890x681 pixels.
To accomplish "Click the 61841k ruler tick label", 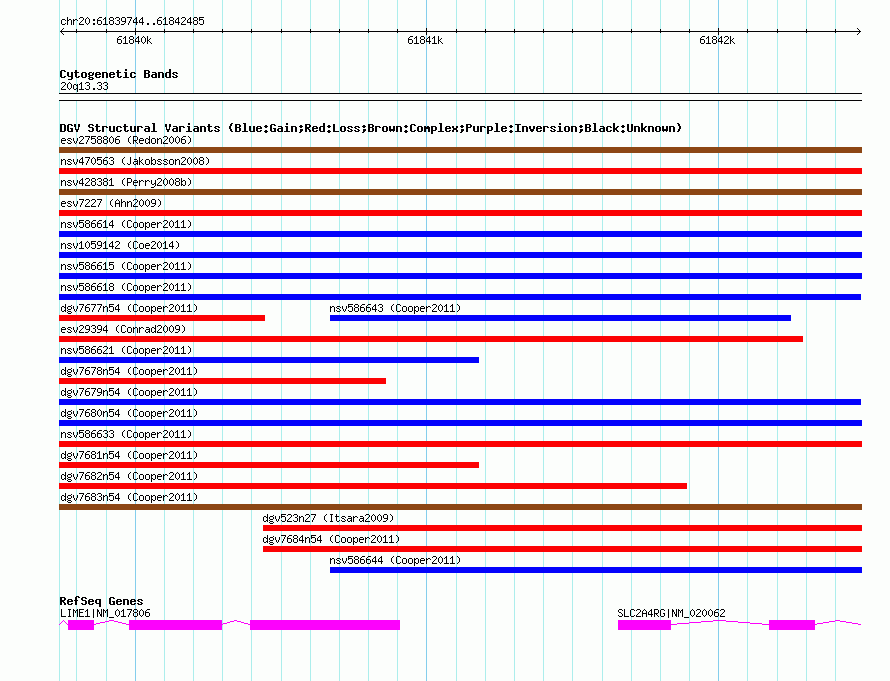I will tap(425, 40).
